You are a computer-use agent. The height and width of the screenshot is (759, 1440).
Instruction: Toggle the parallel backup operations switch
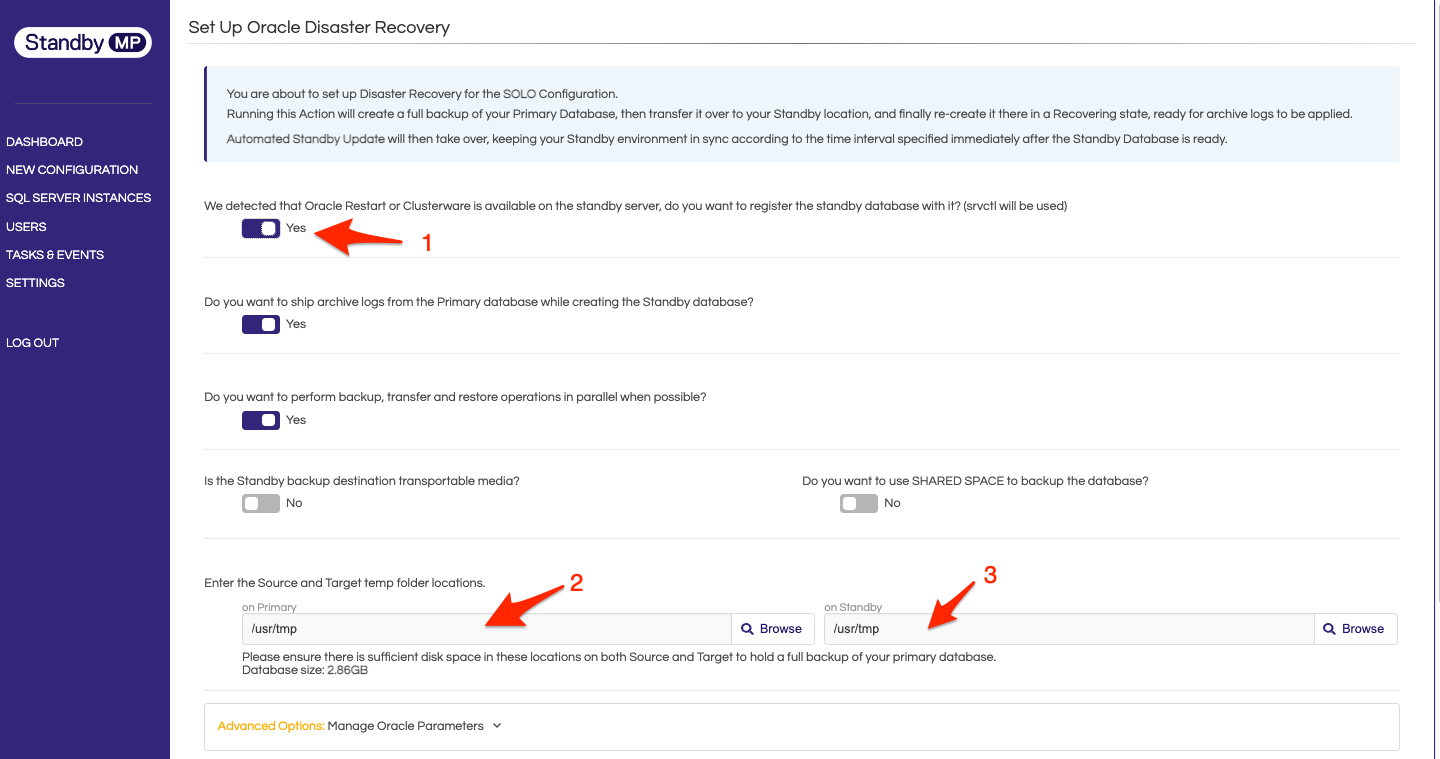261,420
